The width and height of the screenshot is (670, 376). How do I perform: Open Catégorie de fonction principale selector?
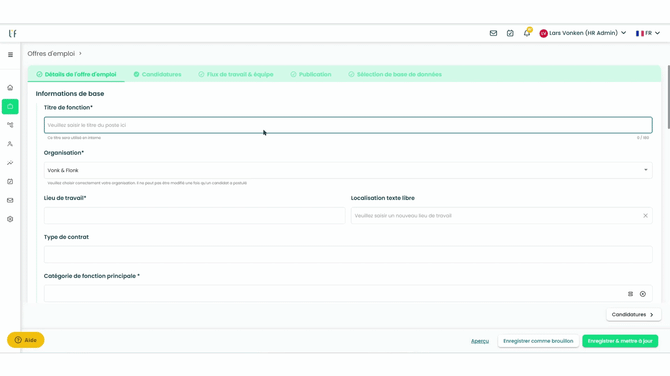[348, 294]
